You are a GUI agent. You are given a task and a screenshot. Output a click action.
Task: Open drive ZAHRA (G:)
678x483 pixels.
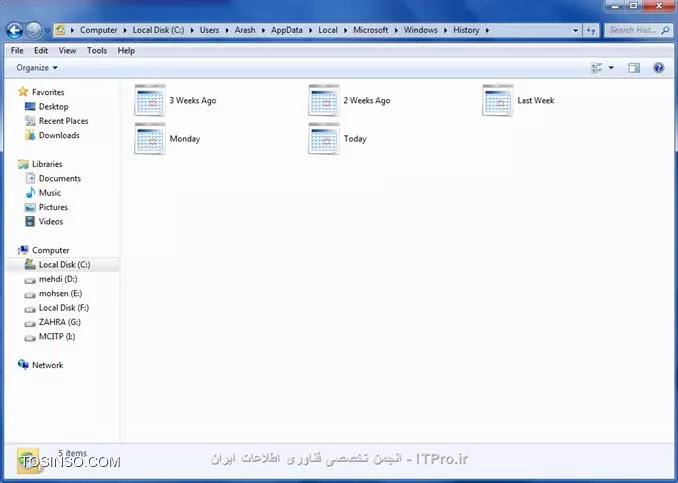pos(53,322)
